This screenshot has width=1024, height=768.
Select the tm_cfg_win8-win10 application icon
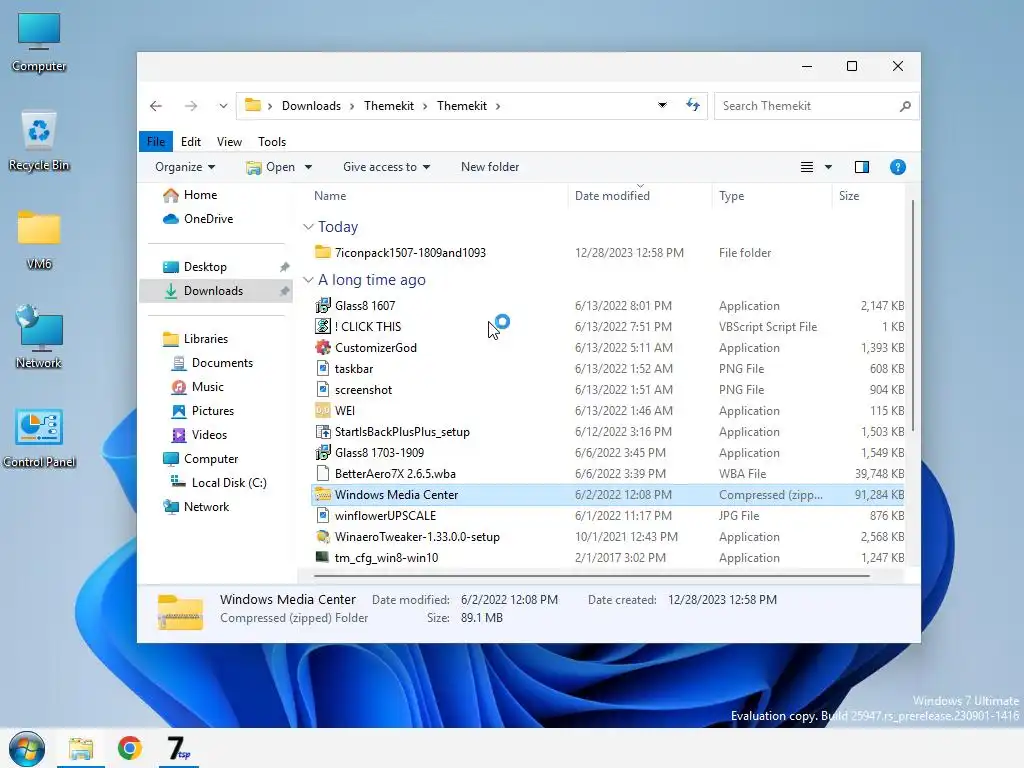pos(323,558)
